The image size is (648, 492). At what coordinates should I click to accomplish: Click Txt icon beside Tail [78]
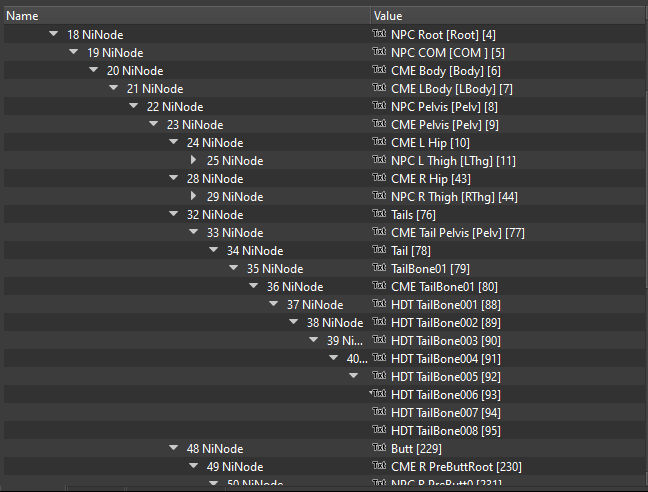tap(379, 250)
